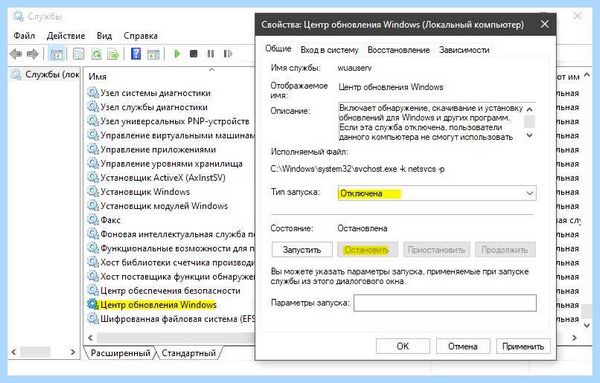Click gear icon of Службы tree node
Screen dimensions: 600x383
point(16,75)
